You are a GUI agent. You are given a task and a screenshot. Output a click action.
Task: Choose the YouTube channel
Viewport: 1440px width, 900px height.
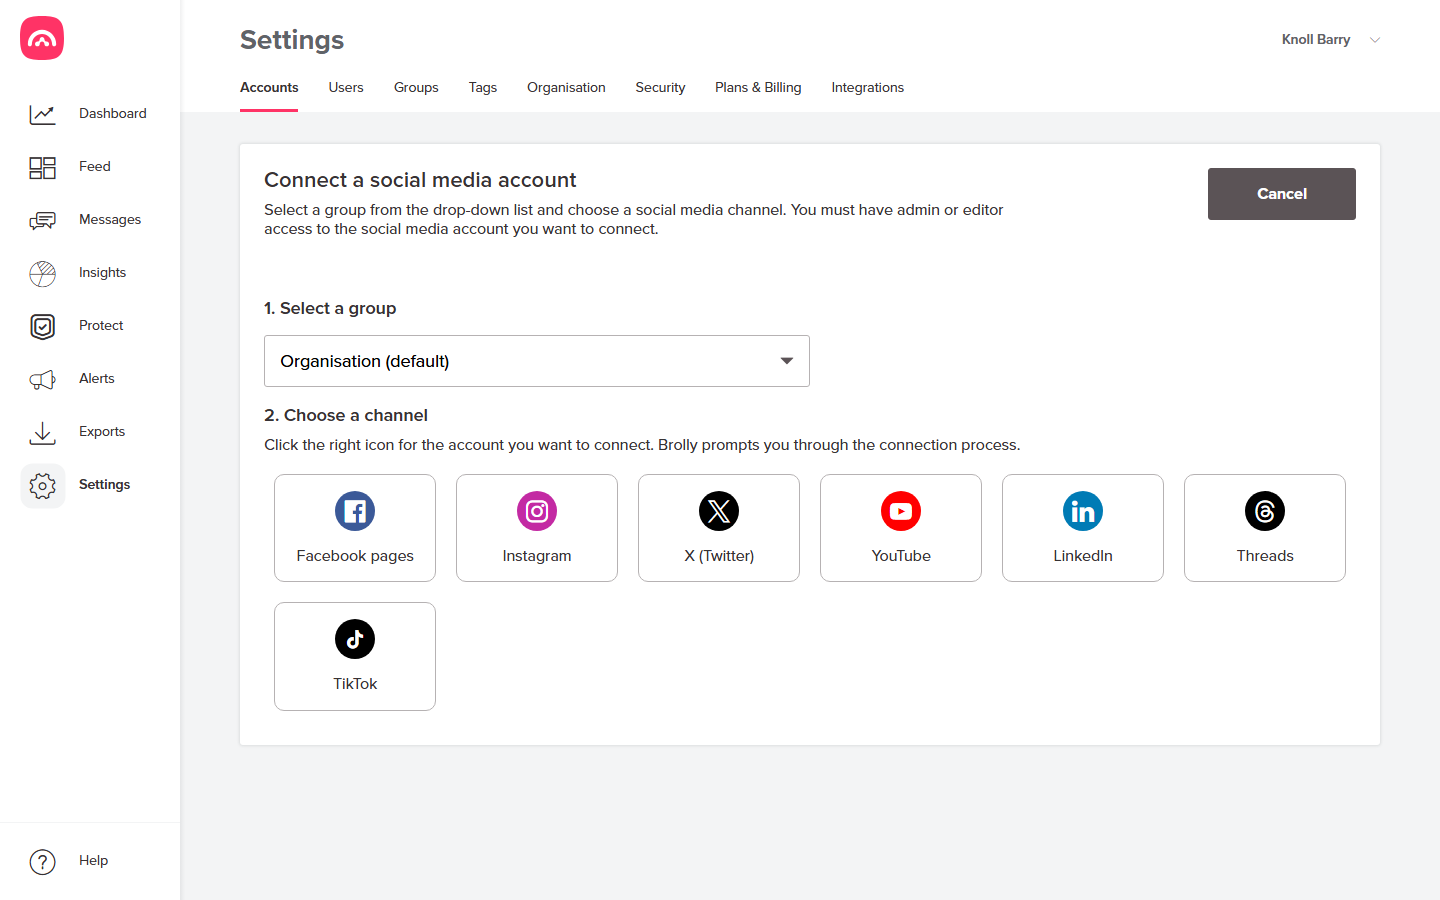click(x=901, y=528)
